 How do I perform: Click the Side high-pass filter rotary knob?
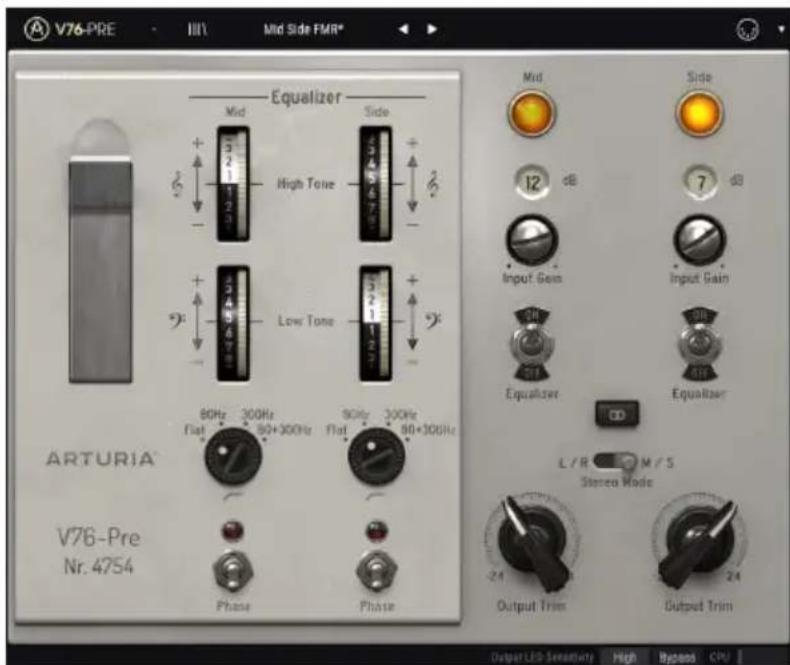pyautogui.click(x=376, y=456)
